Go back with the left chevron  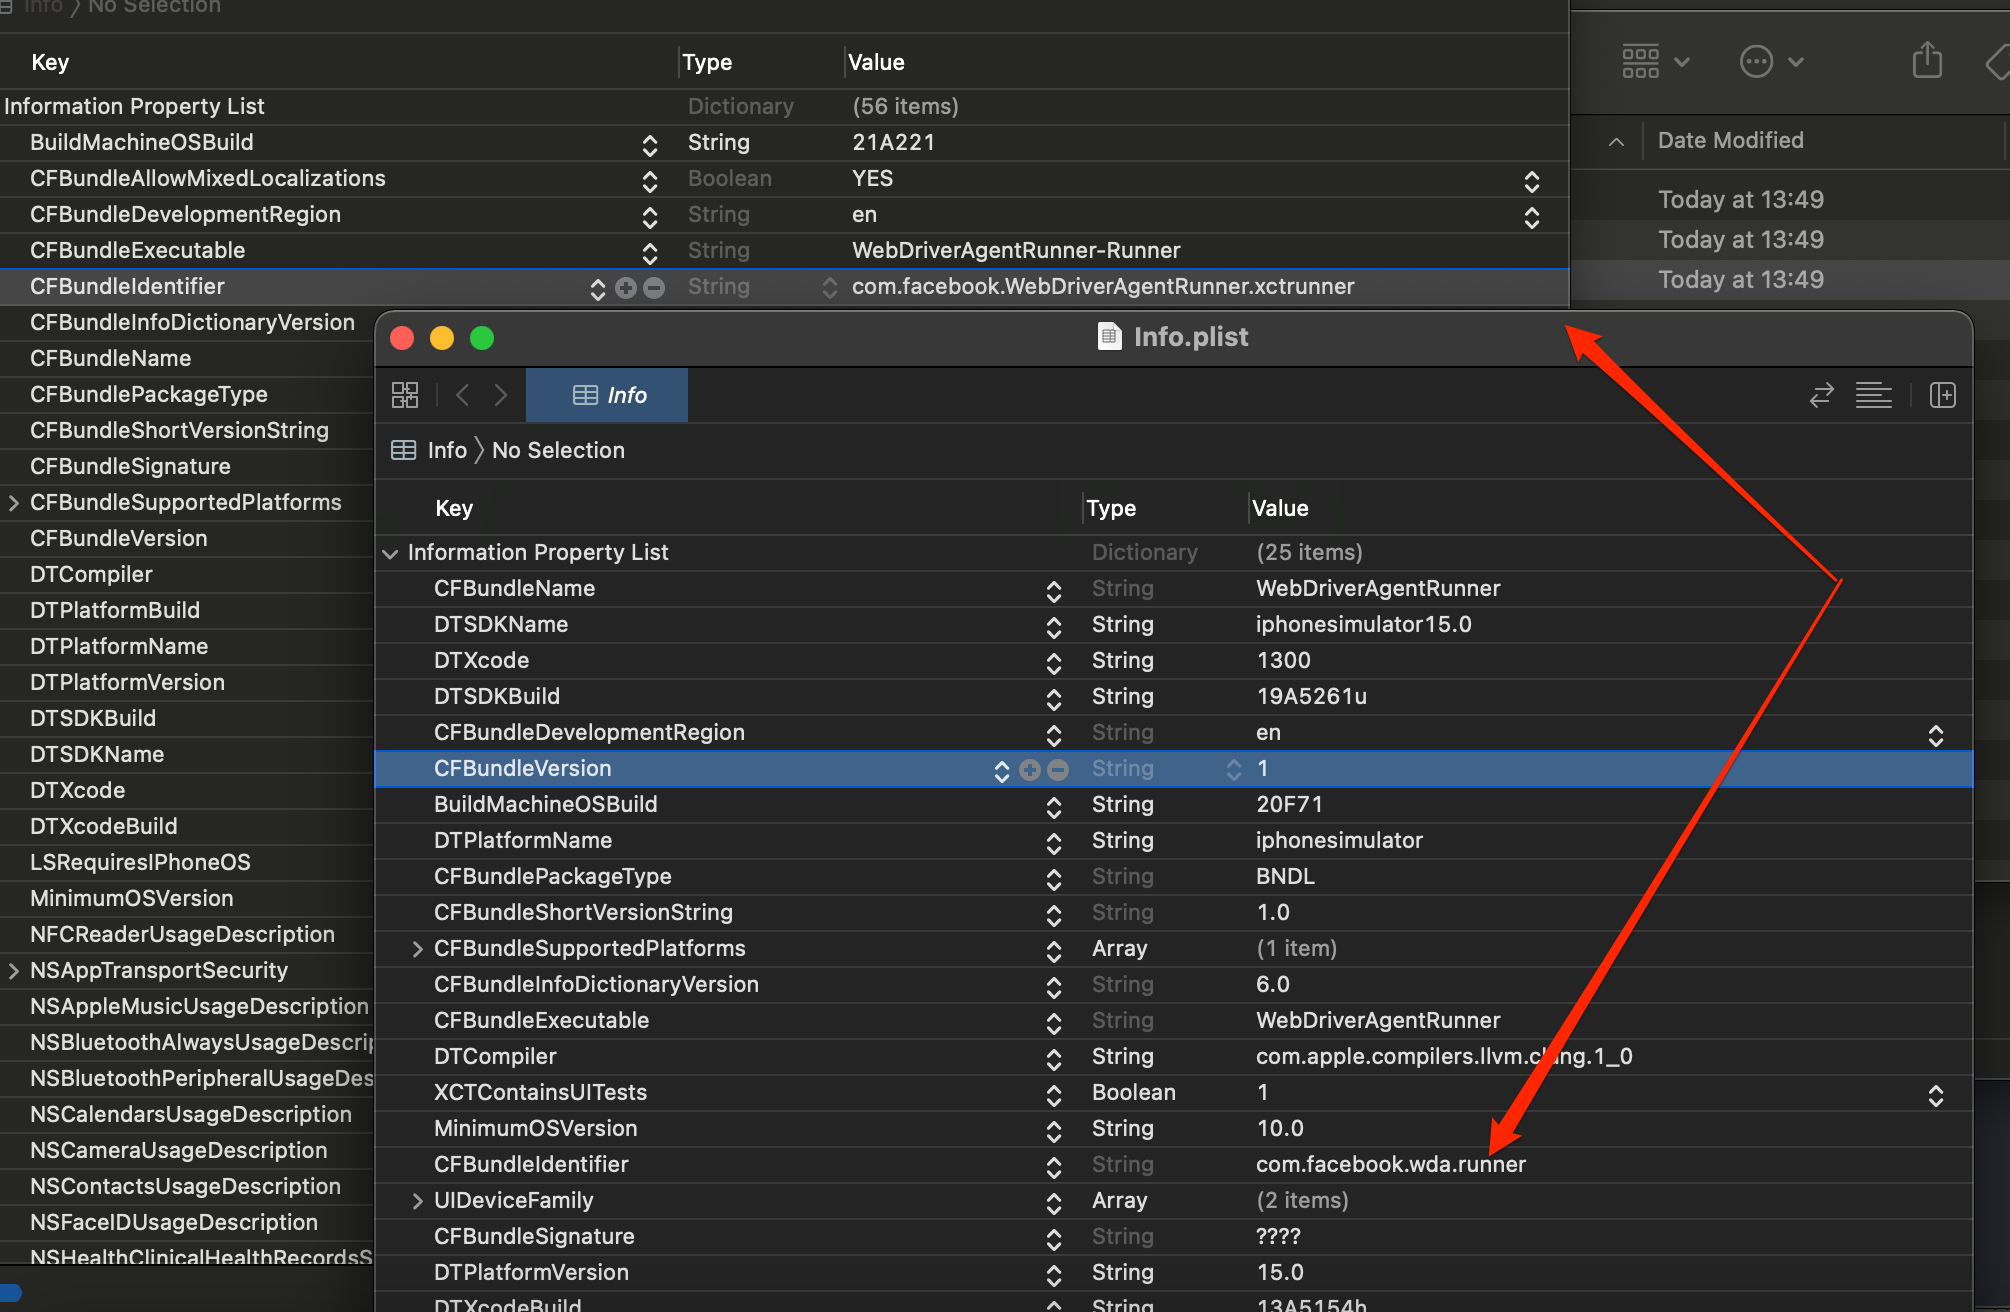[x=462, y=395]
